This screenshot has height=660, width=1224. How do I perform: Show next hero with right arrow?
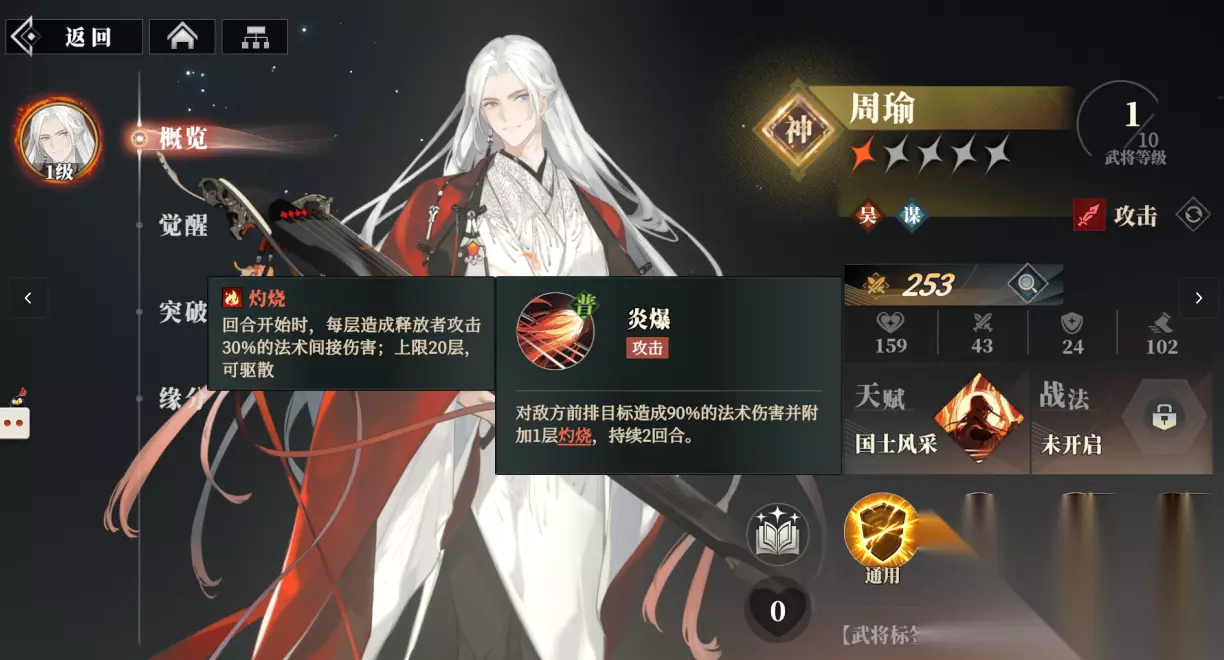point(1199,298)
